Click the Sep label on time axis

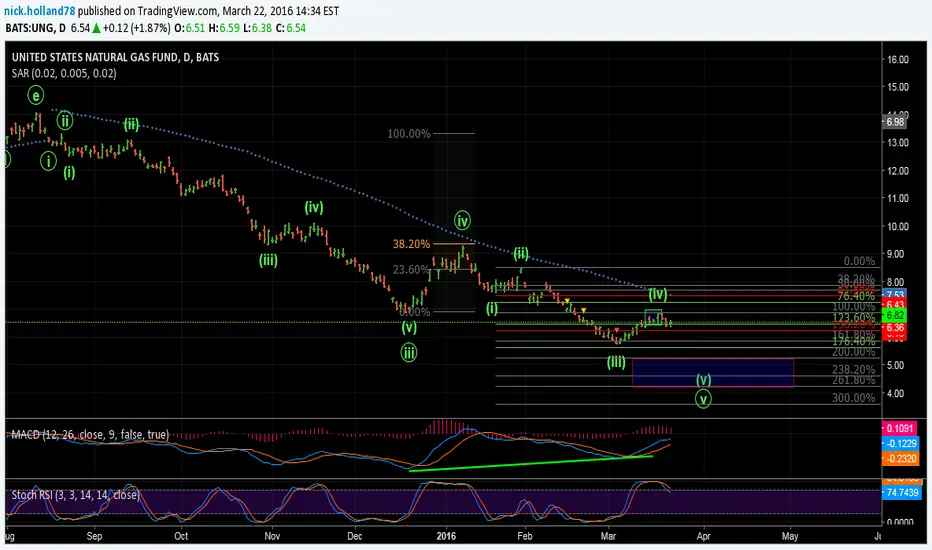95,536
